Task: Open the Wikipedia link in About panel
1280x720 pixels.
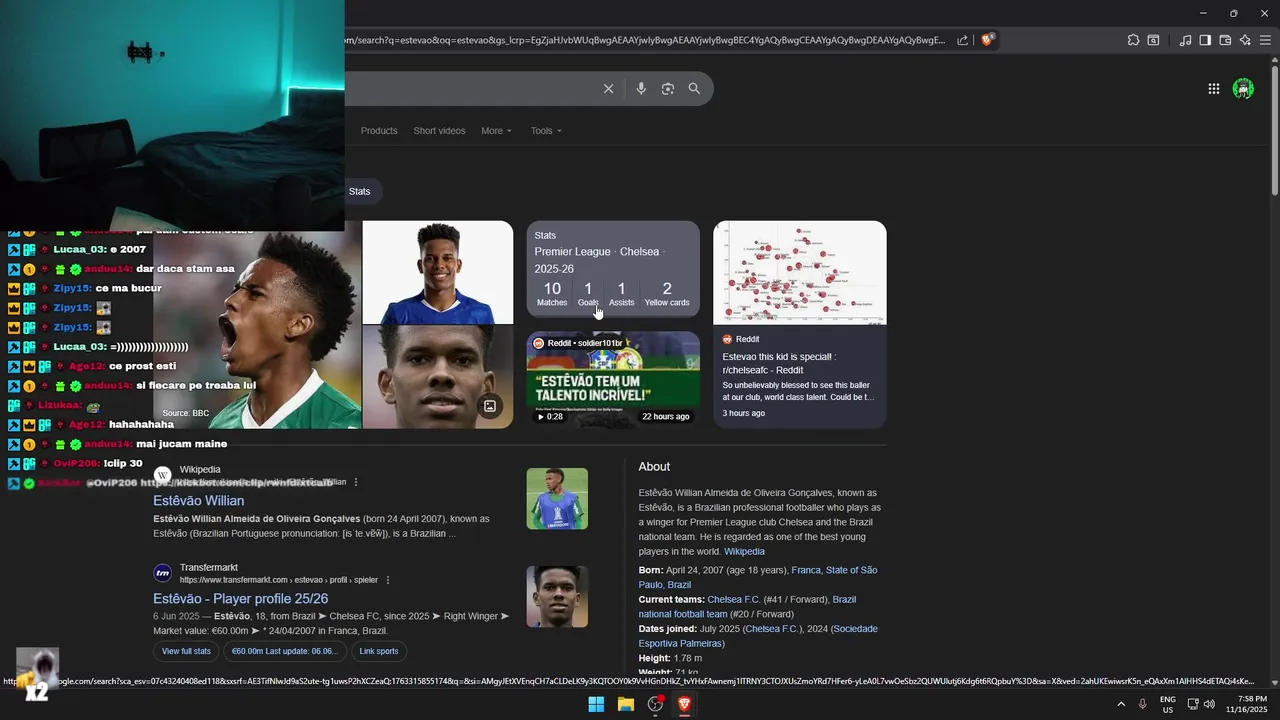Action: [744, 551]
